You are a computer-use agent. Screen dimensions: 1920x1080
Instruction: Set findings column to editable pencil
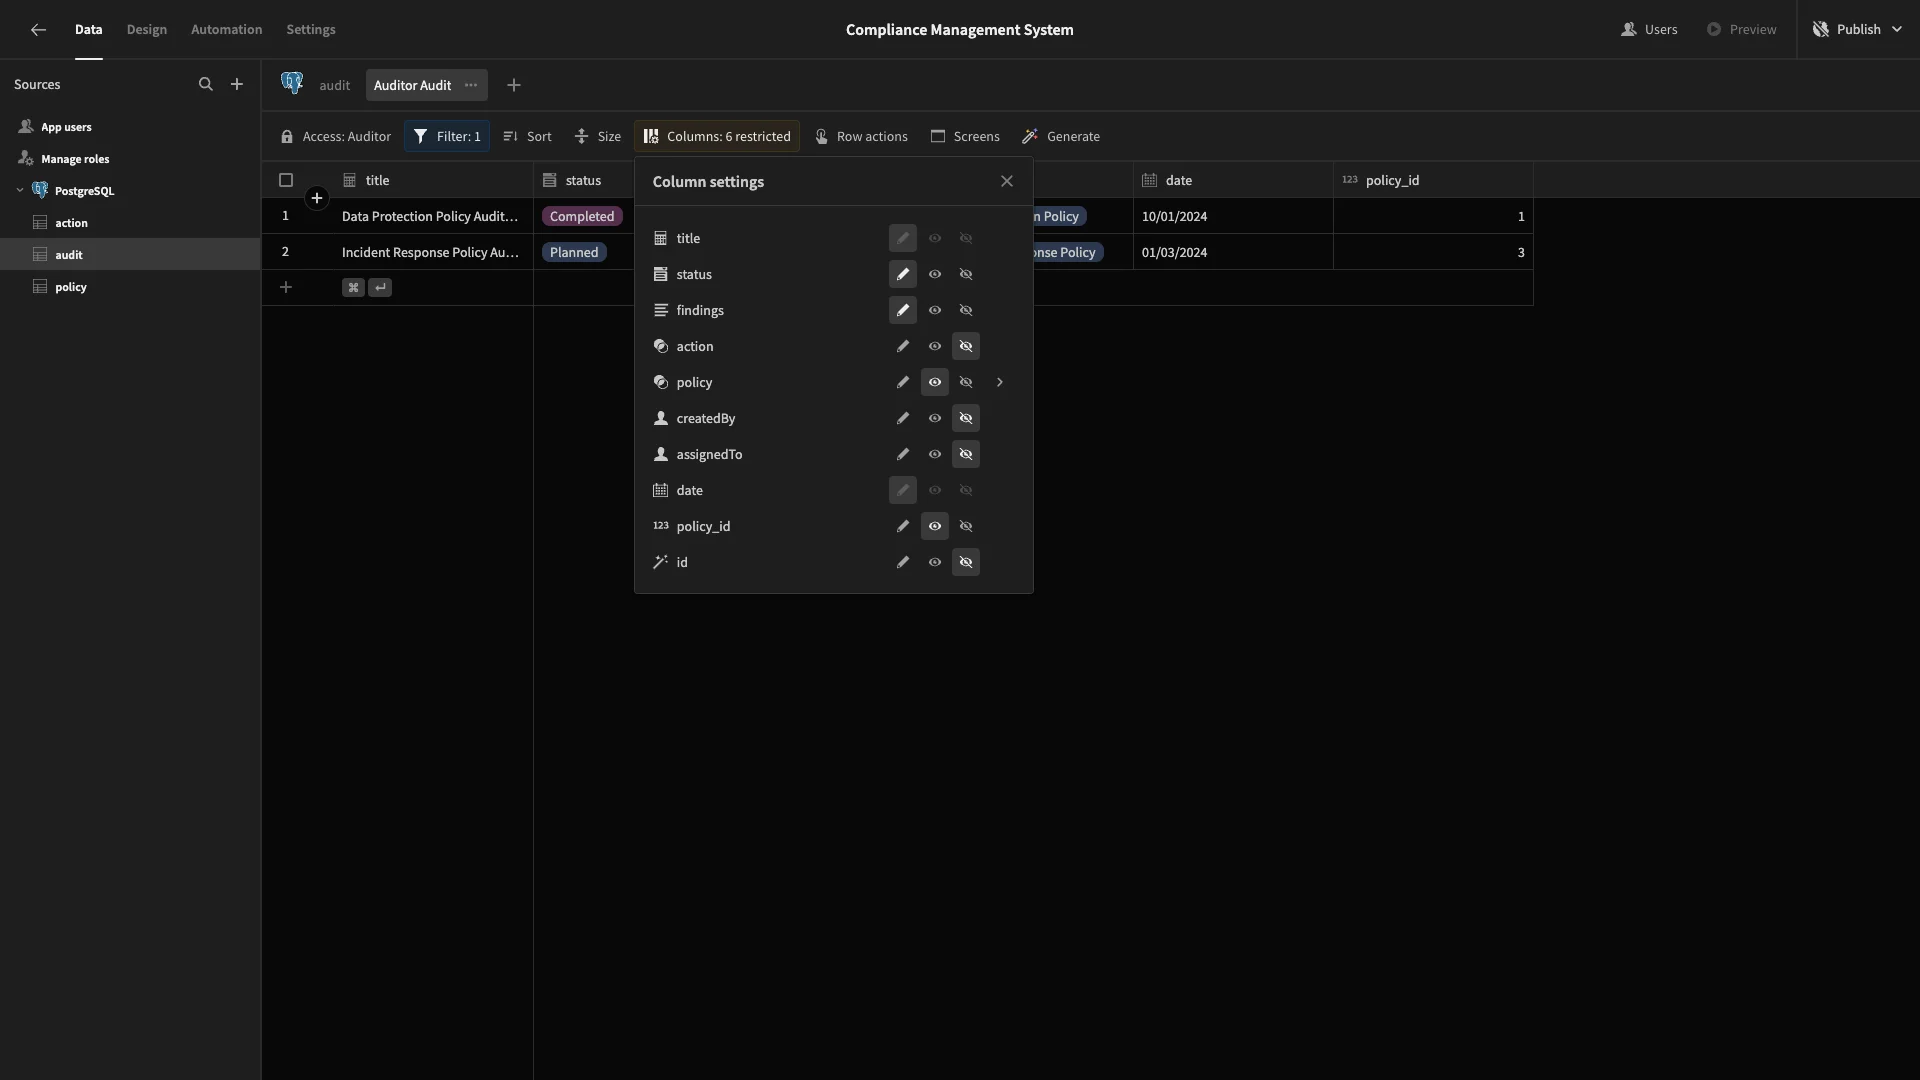point(903,310)
